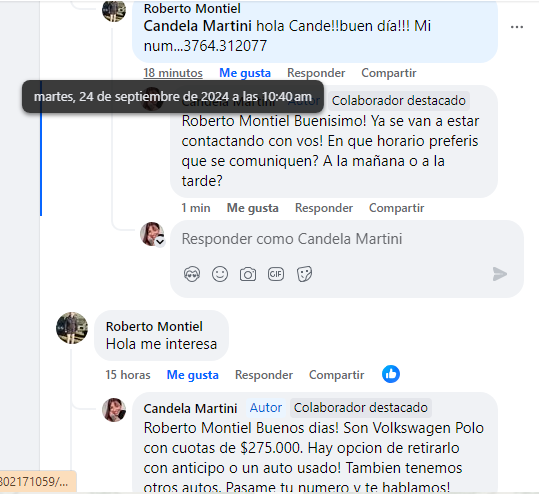Viewport: 539px width, 494px height.
Task: Insert a GIF into the reply
Action: pos(276,274)
